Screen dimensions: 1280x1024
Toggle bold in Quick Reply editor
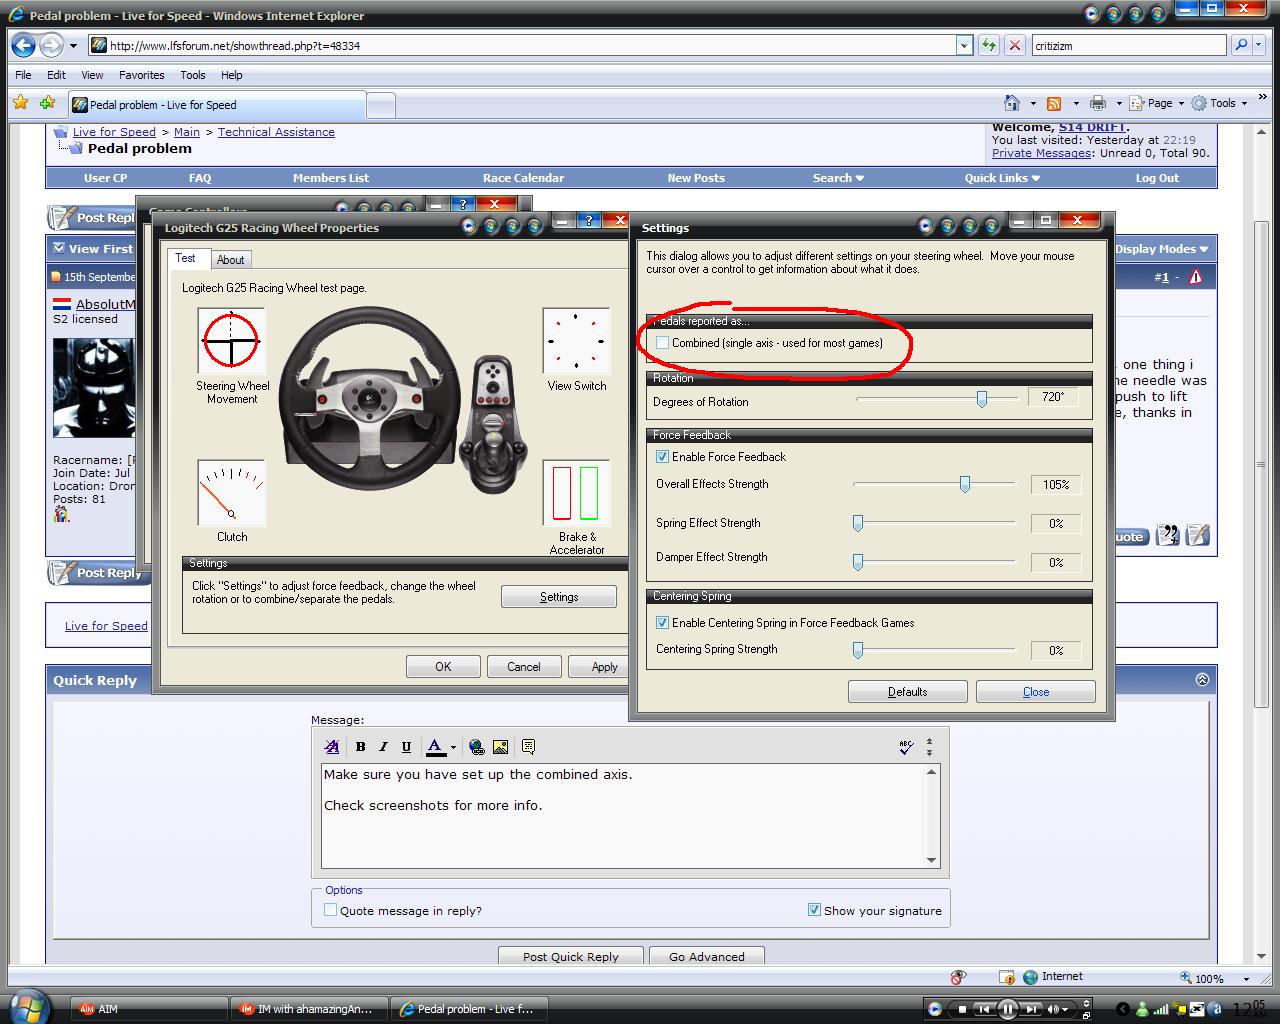(x=360, y=747)
